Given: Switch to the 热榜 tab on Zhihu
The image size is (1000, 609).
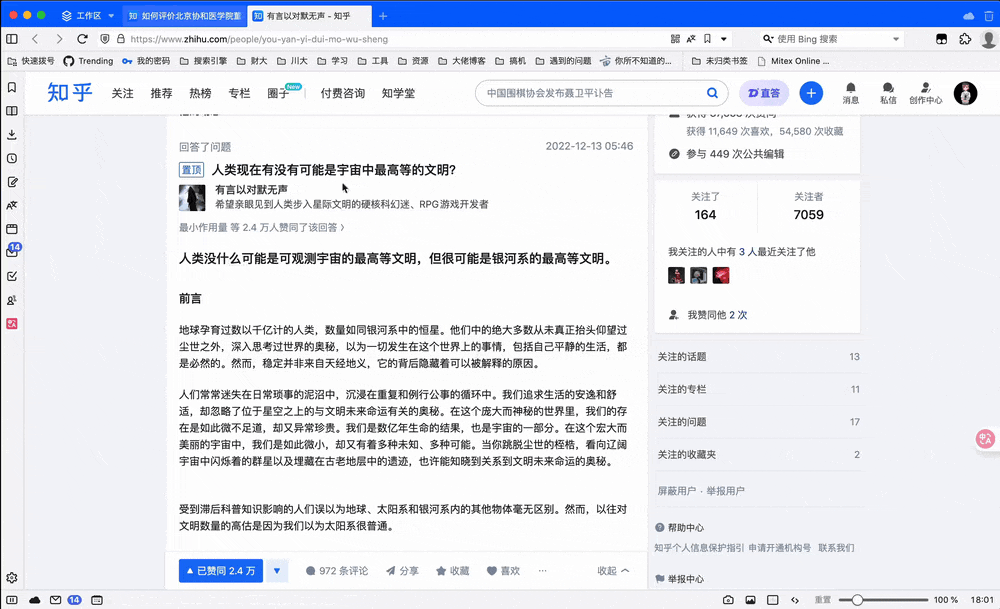Looking at the screenshot, I should (200, 93).
